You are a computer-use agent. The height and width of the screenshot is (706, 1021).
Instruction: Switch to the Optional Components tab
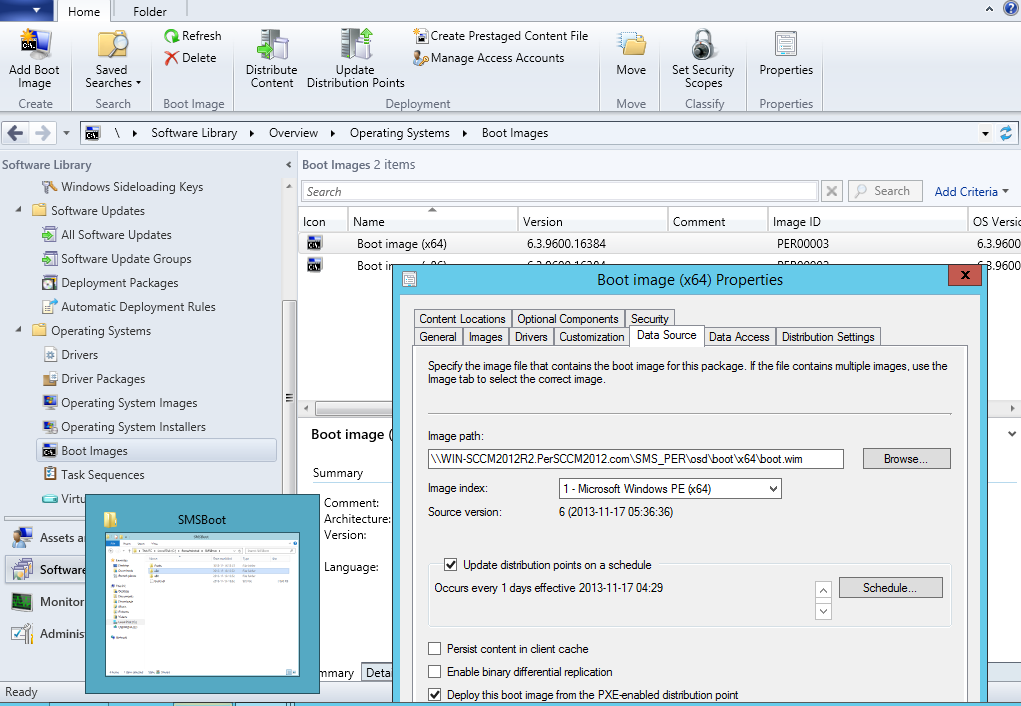[568, 318]
